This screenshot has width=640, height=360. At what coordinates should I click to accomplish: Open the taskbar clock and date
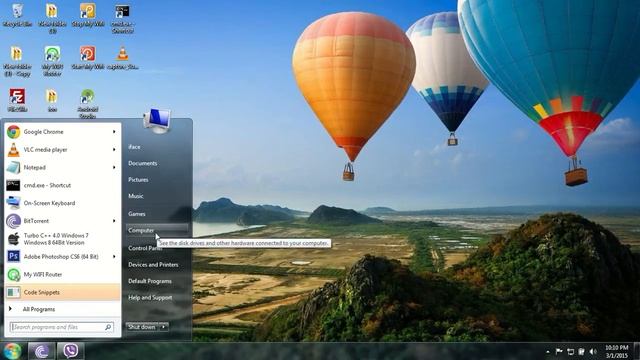(616, 351)
